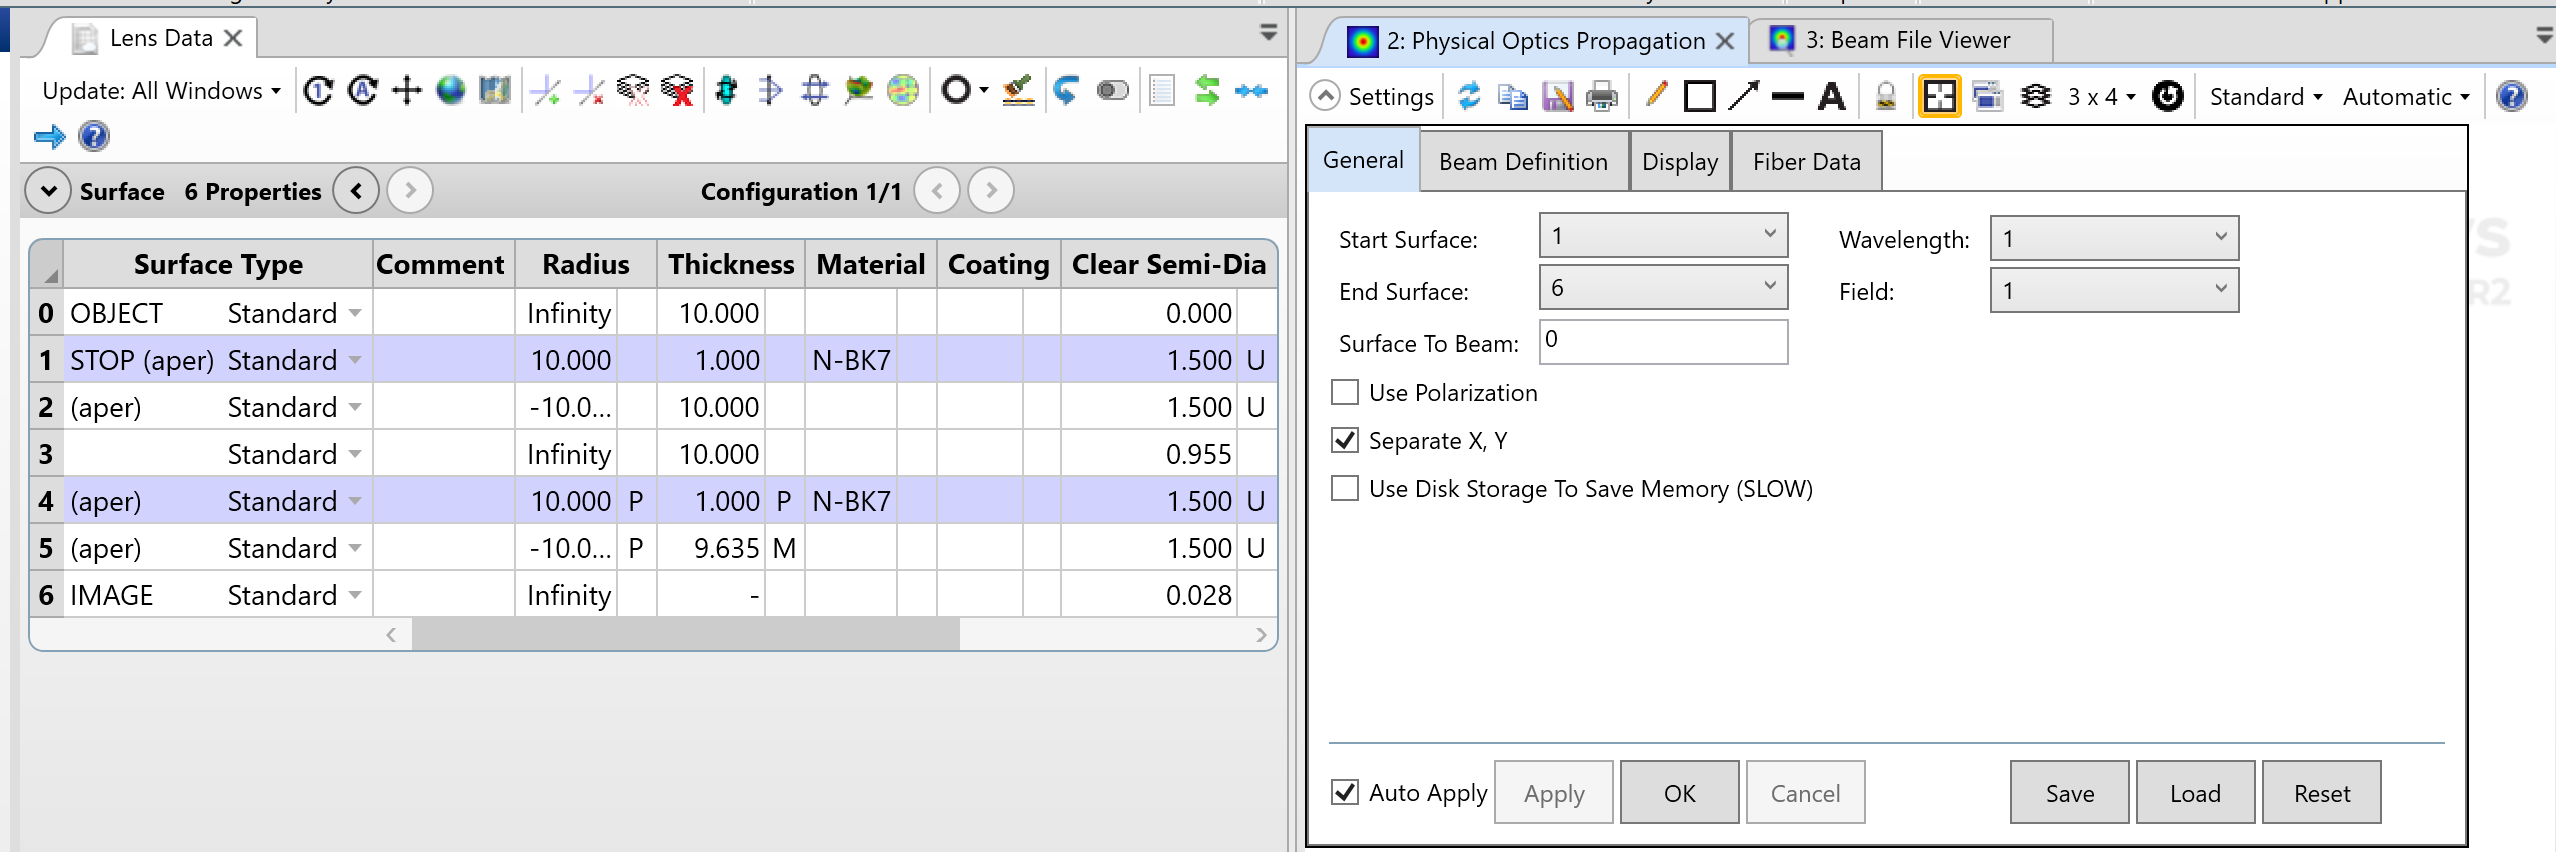Open the Fiber Data tab

click(x=1807, y=161)
